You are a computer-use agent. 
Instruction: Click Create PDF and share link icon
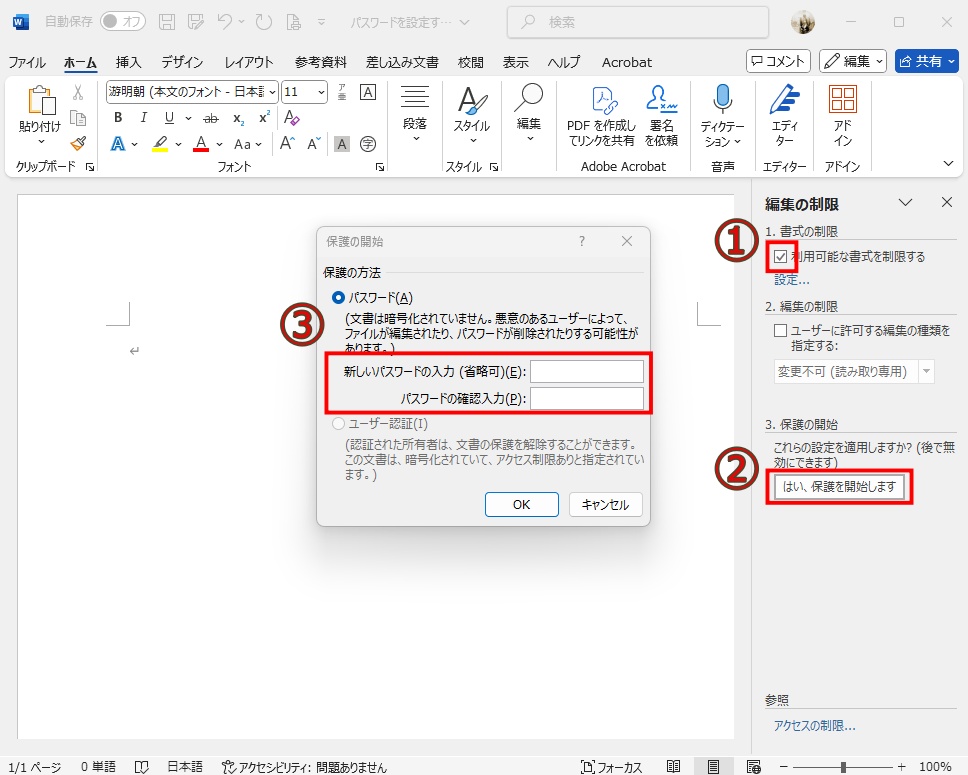pos(601,100)
